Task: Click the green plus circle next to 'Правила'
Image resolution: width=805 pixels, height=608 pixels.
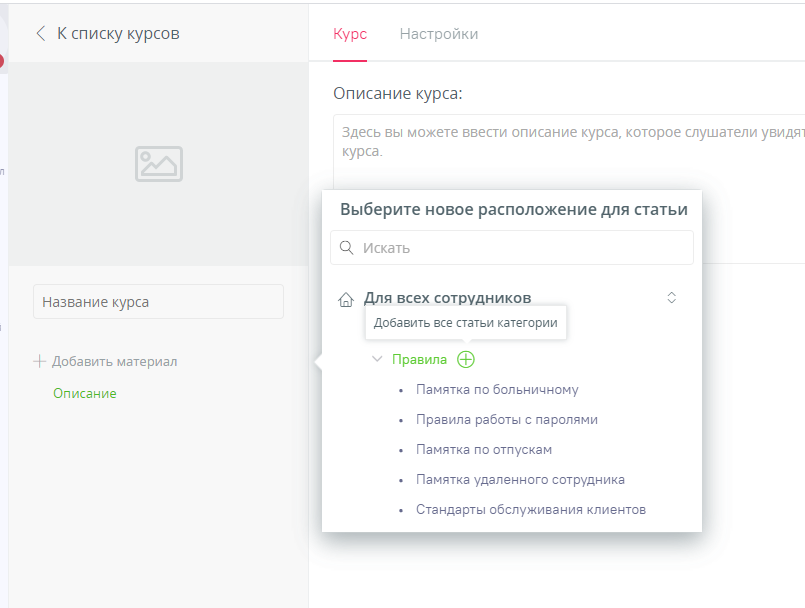Action: click(x=465, y=358)
